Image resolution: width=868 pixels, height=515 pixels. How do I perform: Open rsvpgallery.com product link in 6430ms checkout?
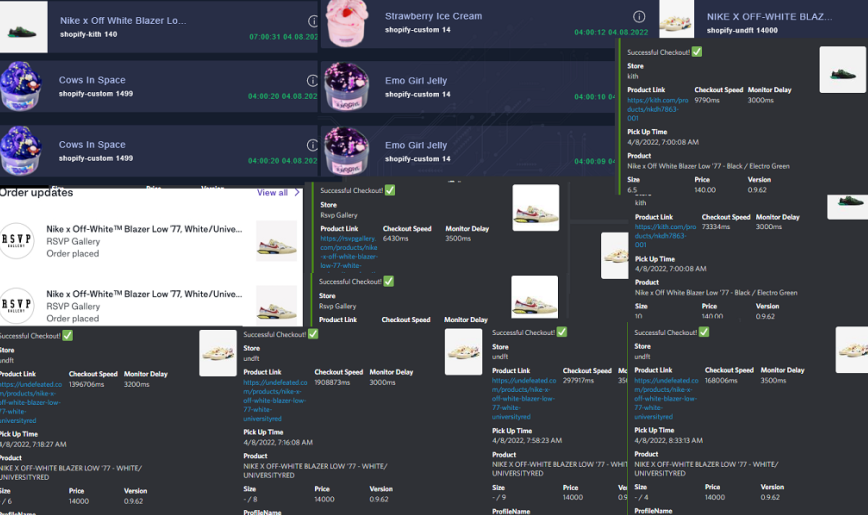[x=349, y=252]
